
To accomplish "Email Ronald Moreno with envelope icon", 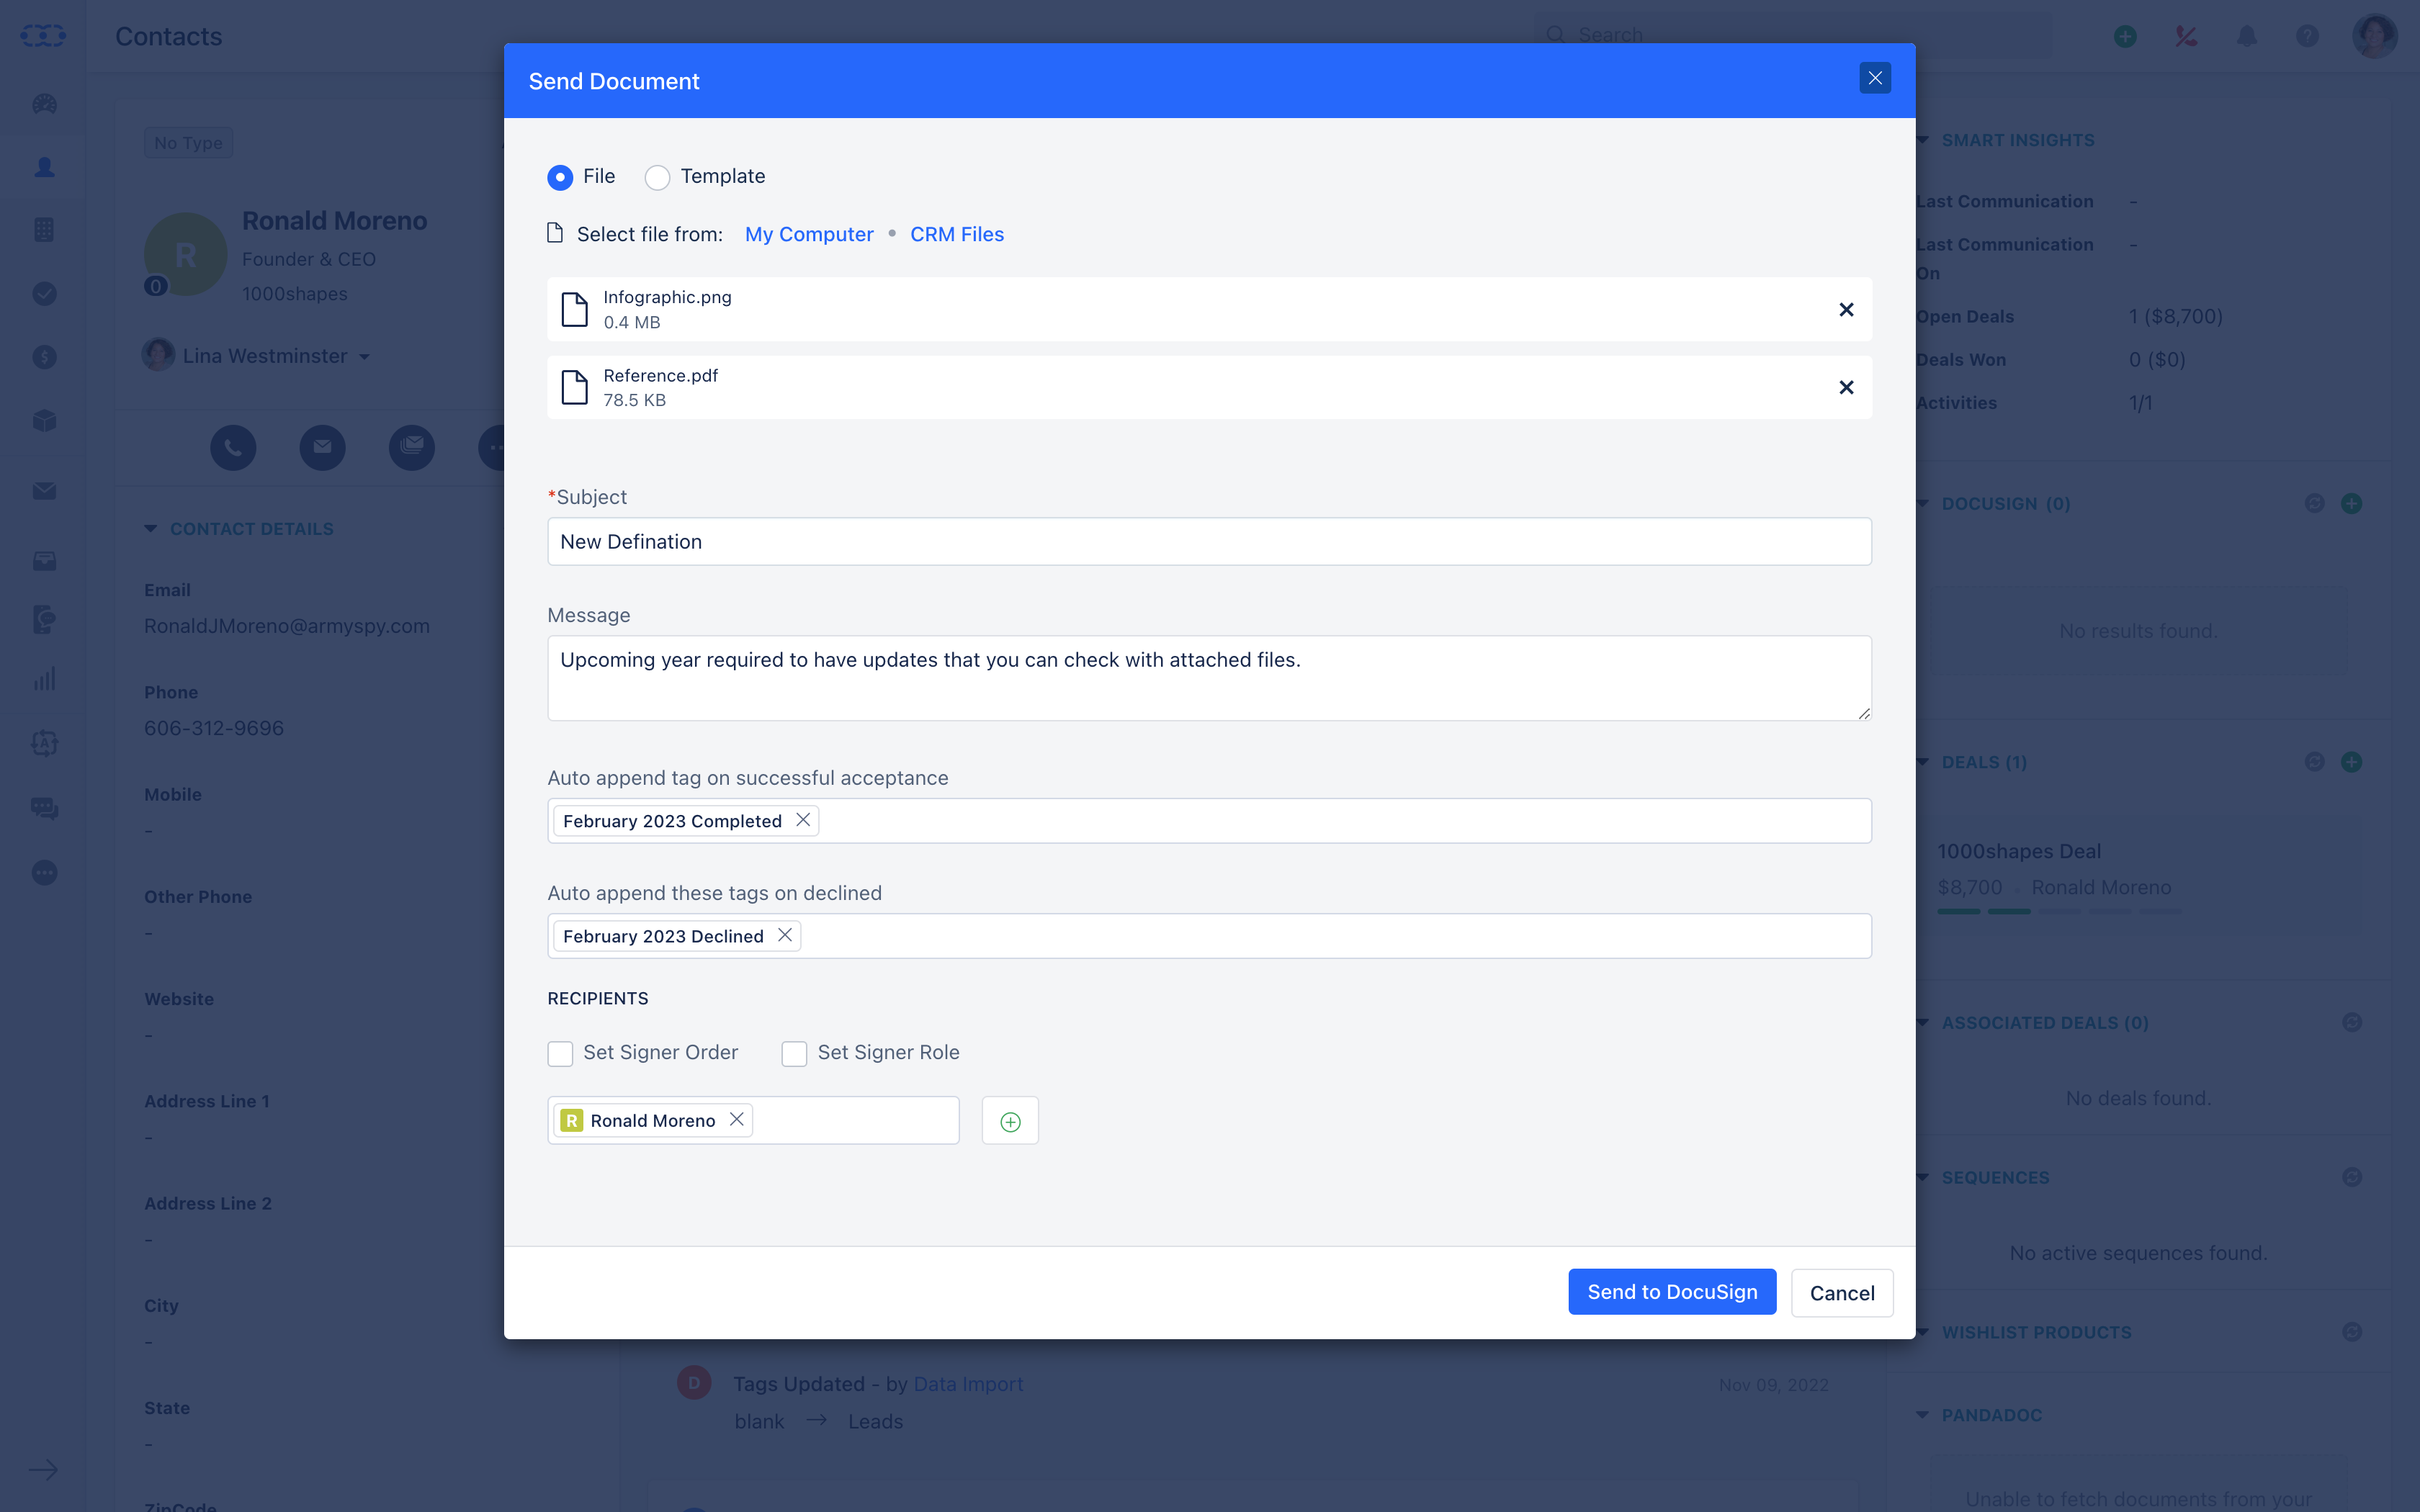I will coord(322,447).
